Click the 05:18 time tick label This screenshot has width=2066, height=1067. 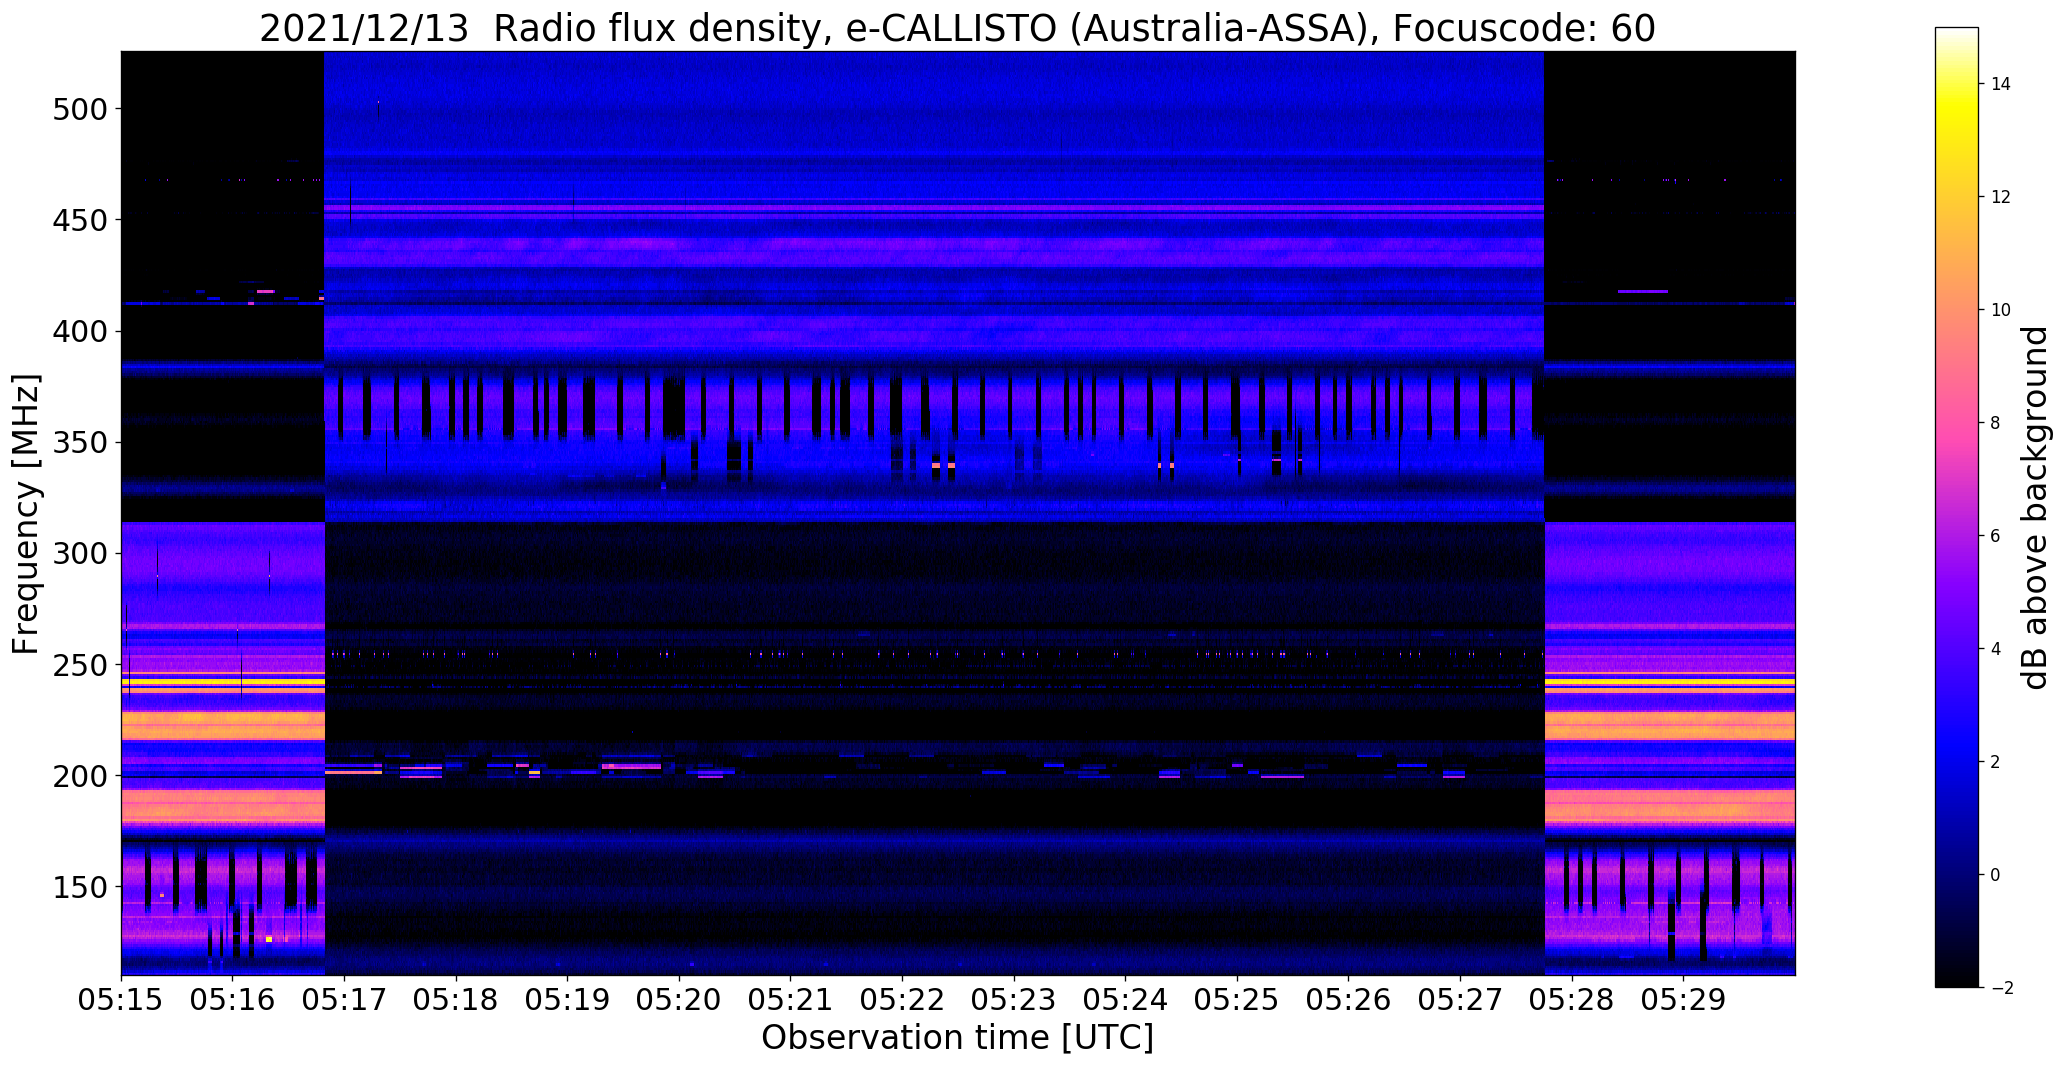pos(456,1000)
